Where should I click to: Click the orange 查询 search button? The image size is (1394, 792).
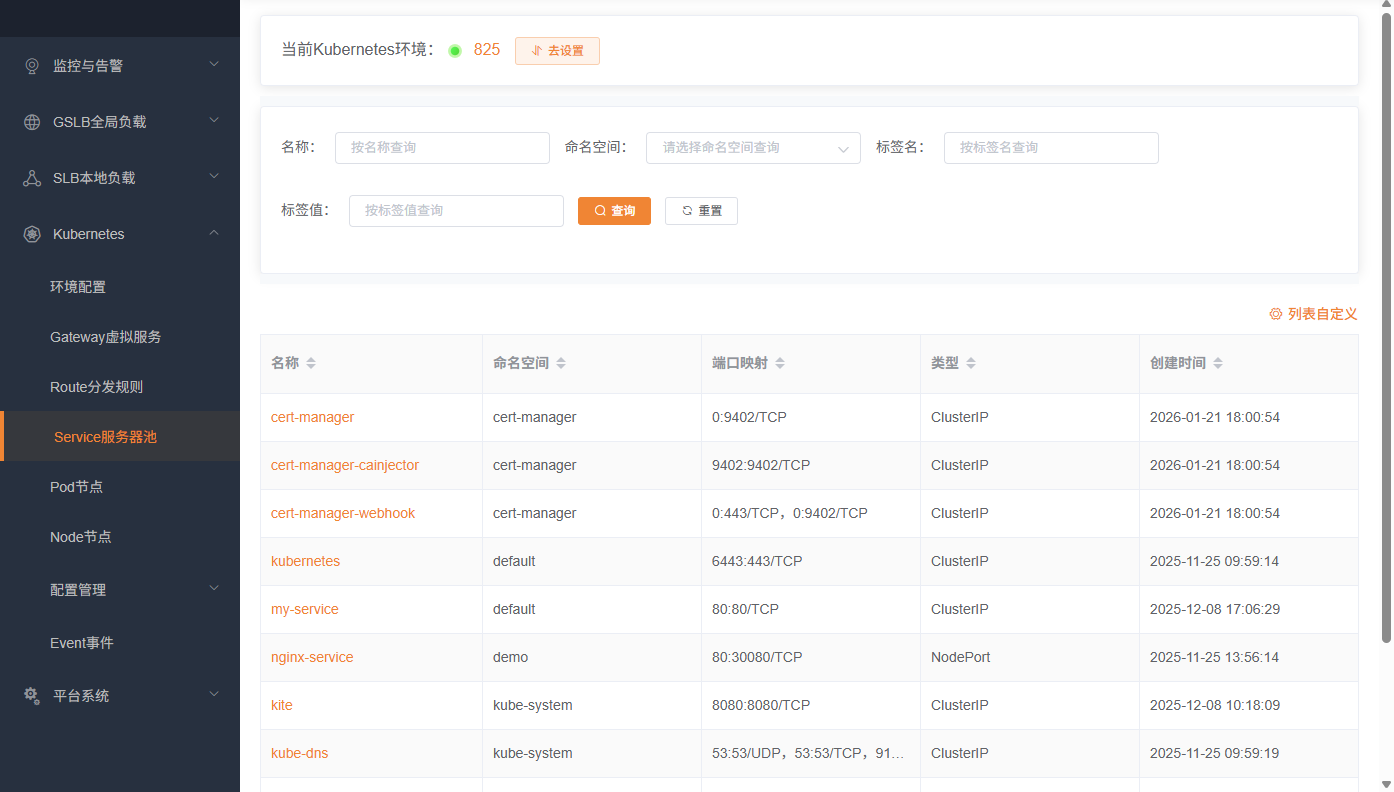(x=614, y=211)
